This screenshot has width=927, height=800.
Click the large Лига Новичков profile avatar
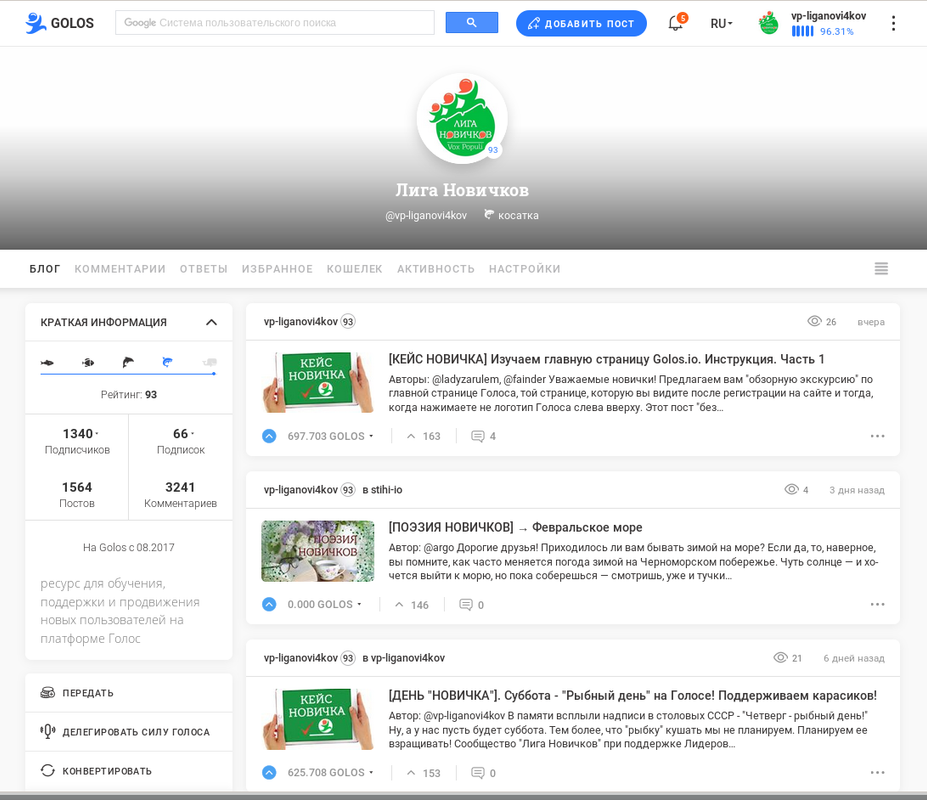pos(462,118)
